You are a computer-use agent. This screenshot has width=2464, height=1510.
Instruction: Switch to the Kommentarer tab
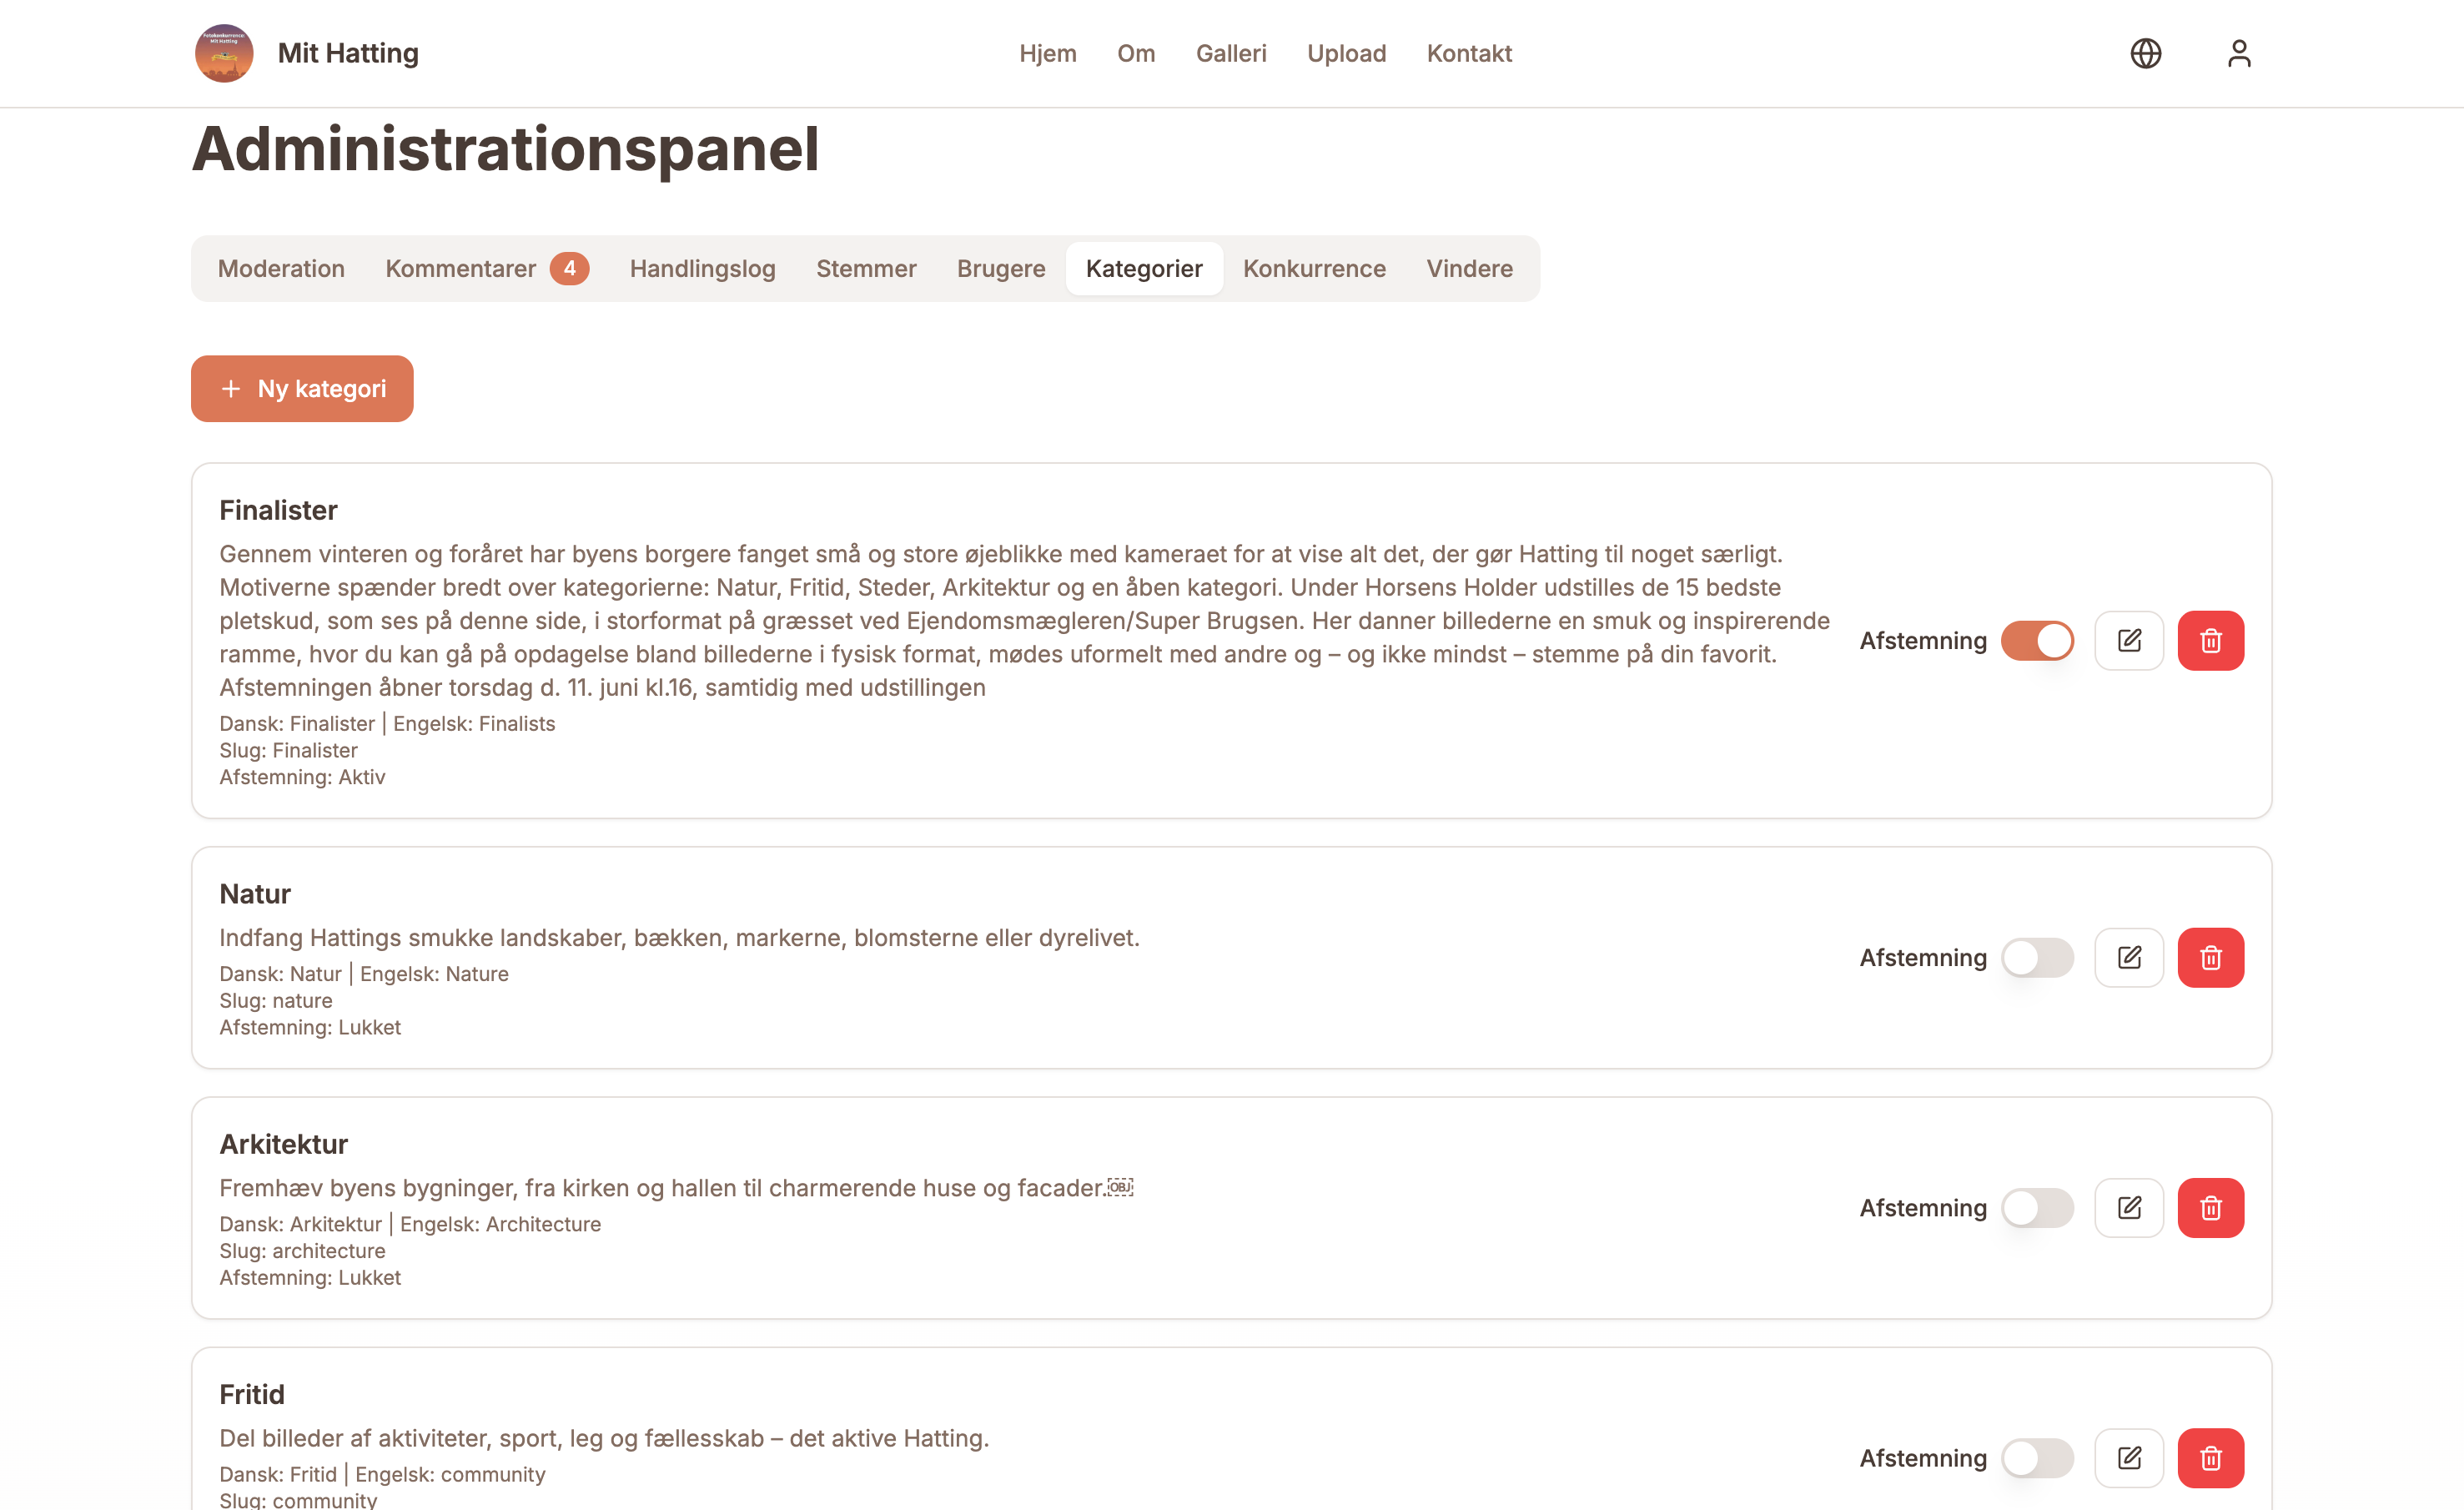tap(487, 269)
